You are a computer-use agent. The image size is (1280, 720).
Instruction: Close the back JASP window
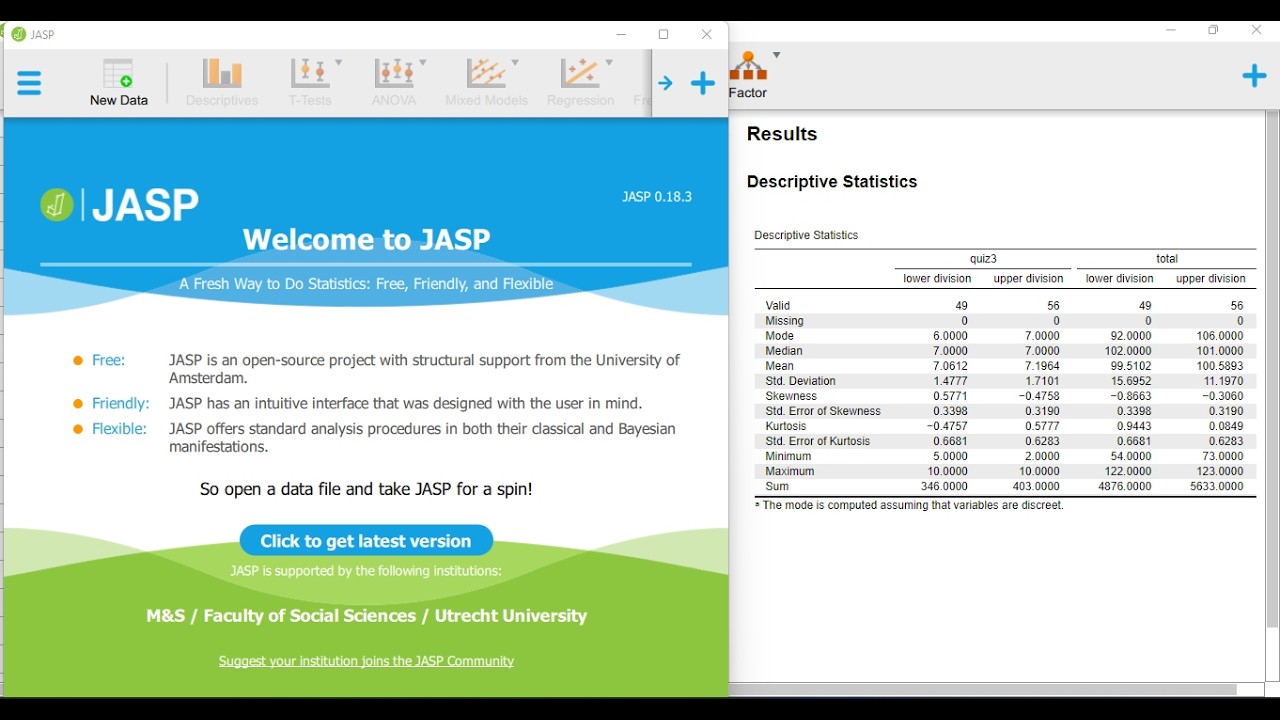coord(1257,31)
